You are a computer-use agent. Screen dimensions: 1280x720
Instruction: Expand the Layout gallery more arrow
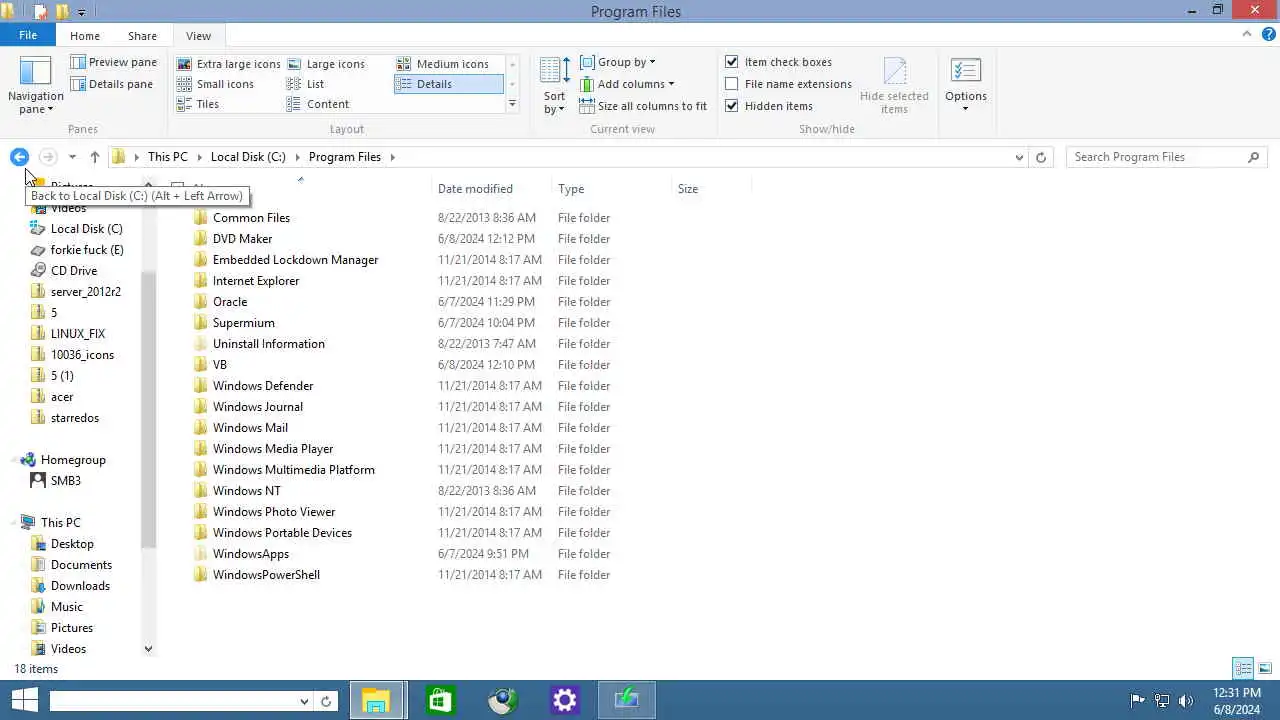tap(512, 104)
